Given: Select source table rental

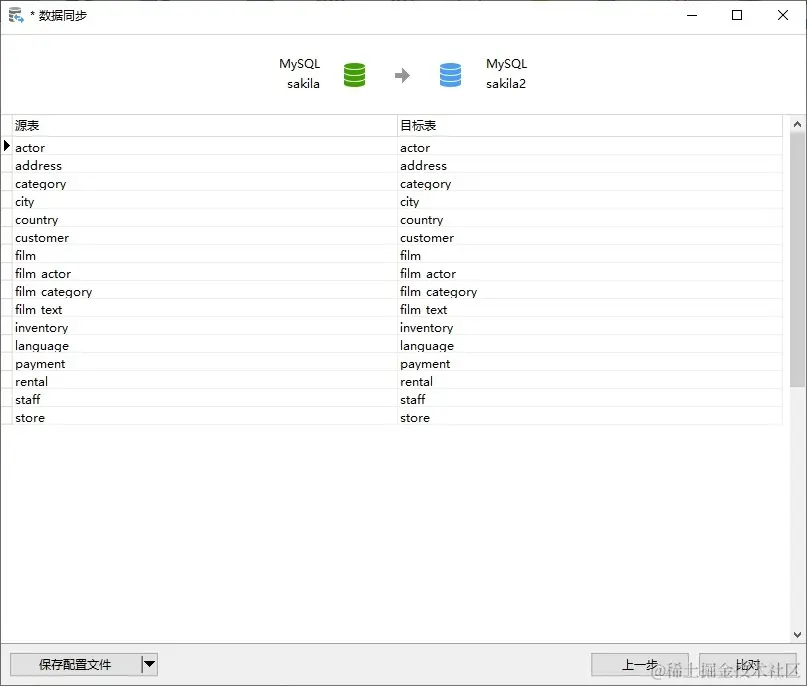Looking at the screenshot, I should coord(204,380).
